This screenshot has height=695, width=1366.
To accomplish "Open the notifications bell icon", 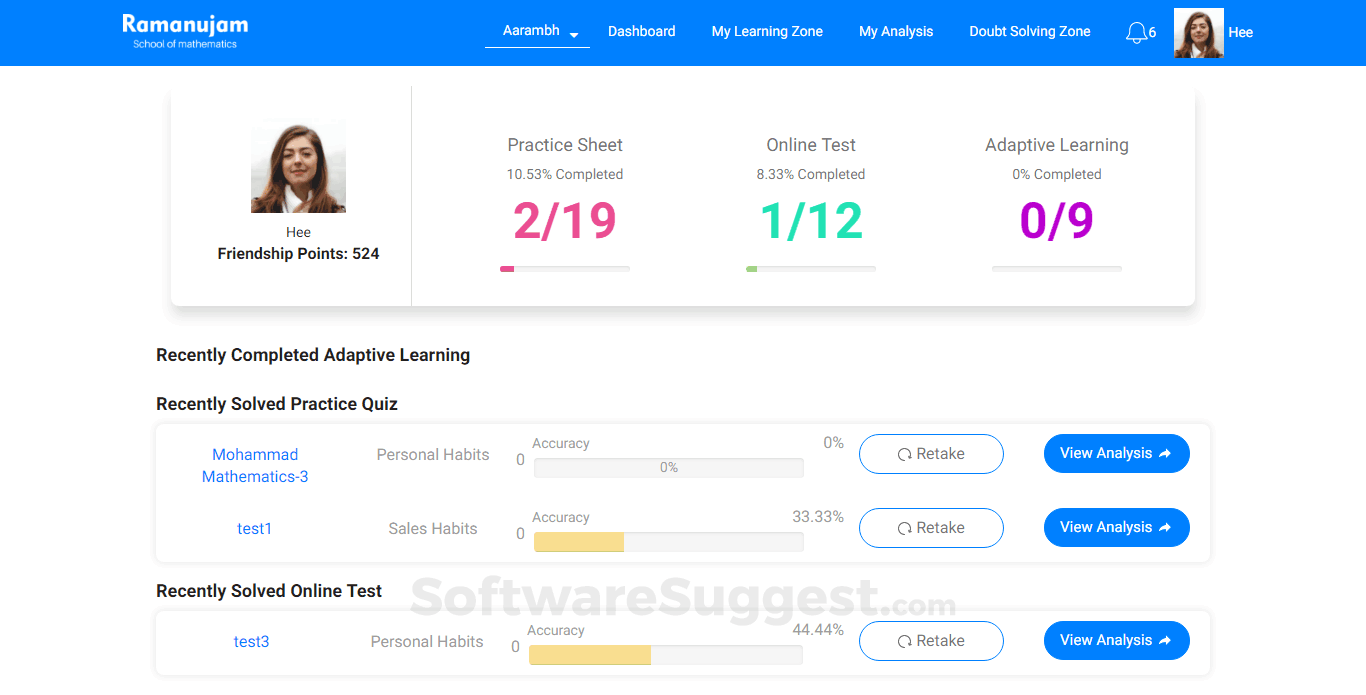I will coord(1136,33).
